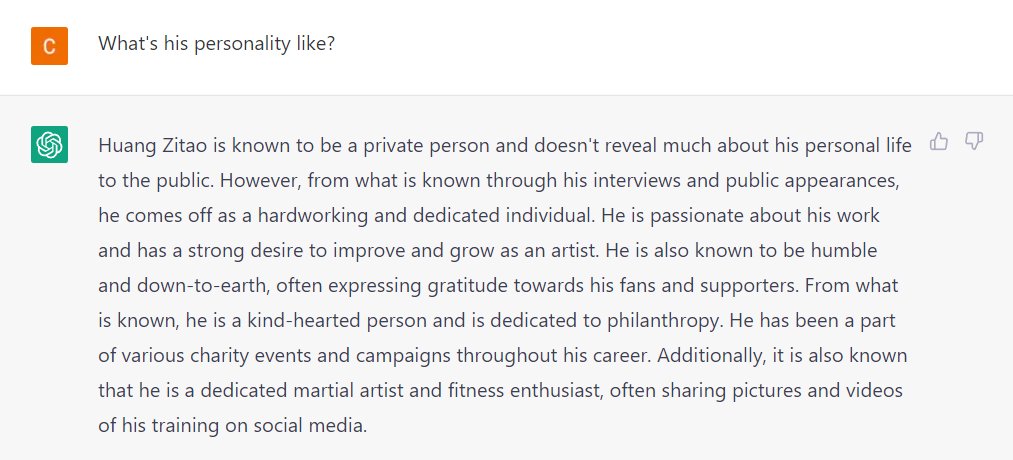Click the orange user avatar labeled C
1013x460 pixels.
[x=49, y=46]
